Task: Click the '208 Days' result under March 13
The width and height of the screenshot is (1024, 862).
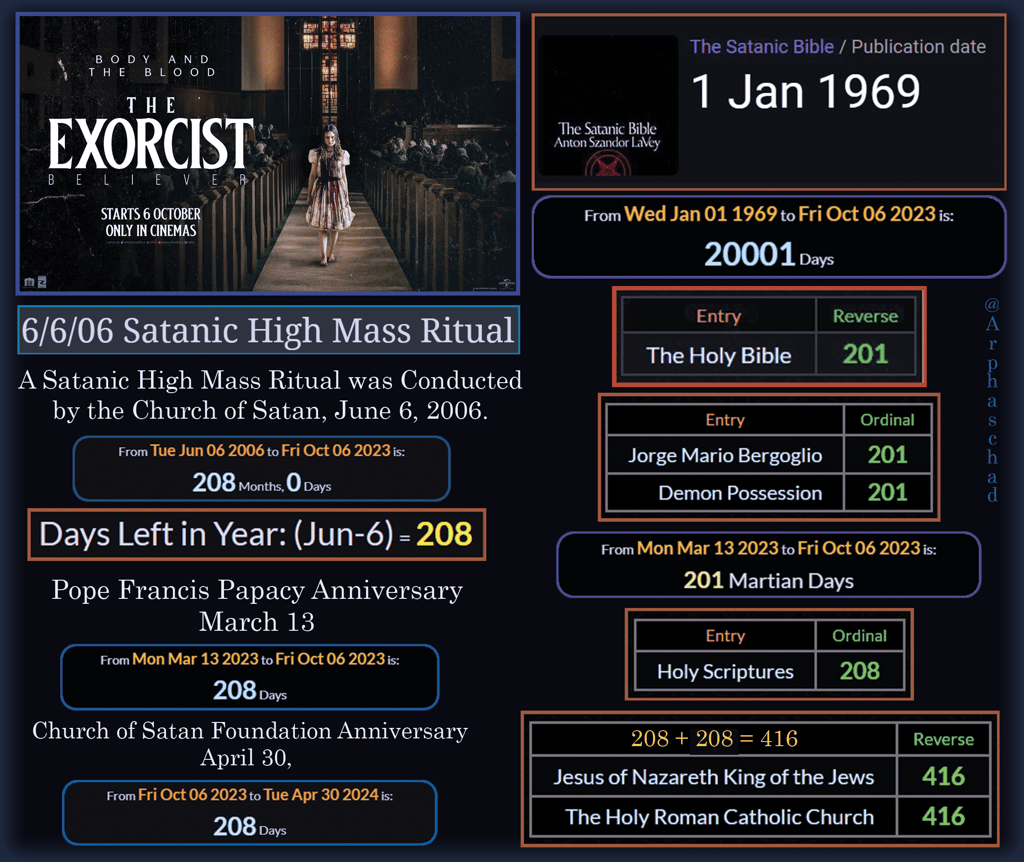Action: point(250,691)
